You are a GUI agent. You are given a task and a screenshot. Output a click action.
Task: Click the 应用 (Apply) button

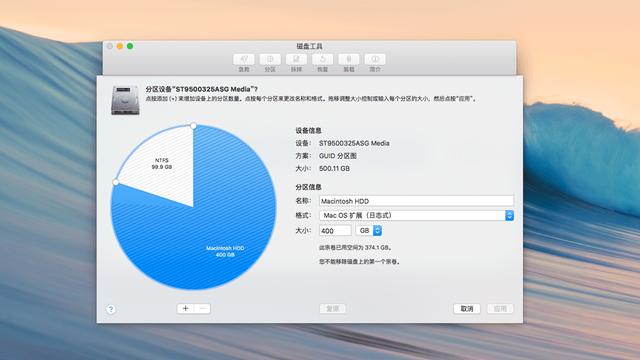pos(500,309)
